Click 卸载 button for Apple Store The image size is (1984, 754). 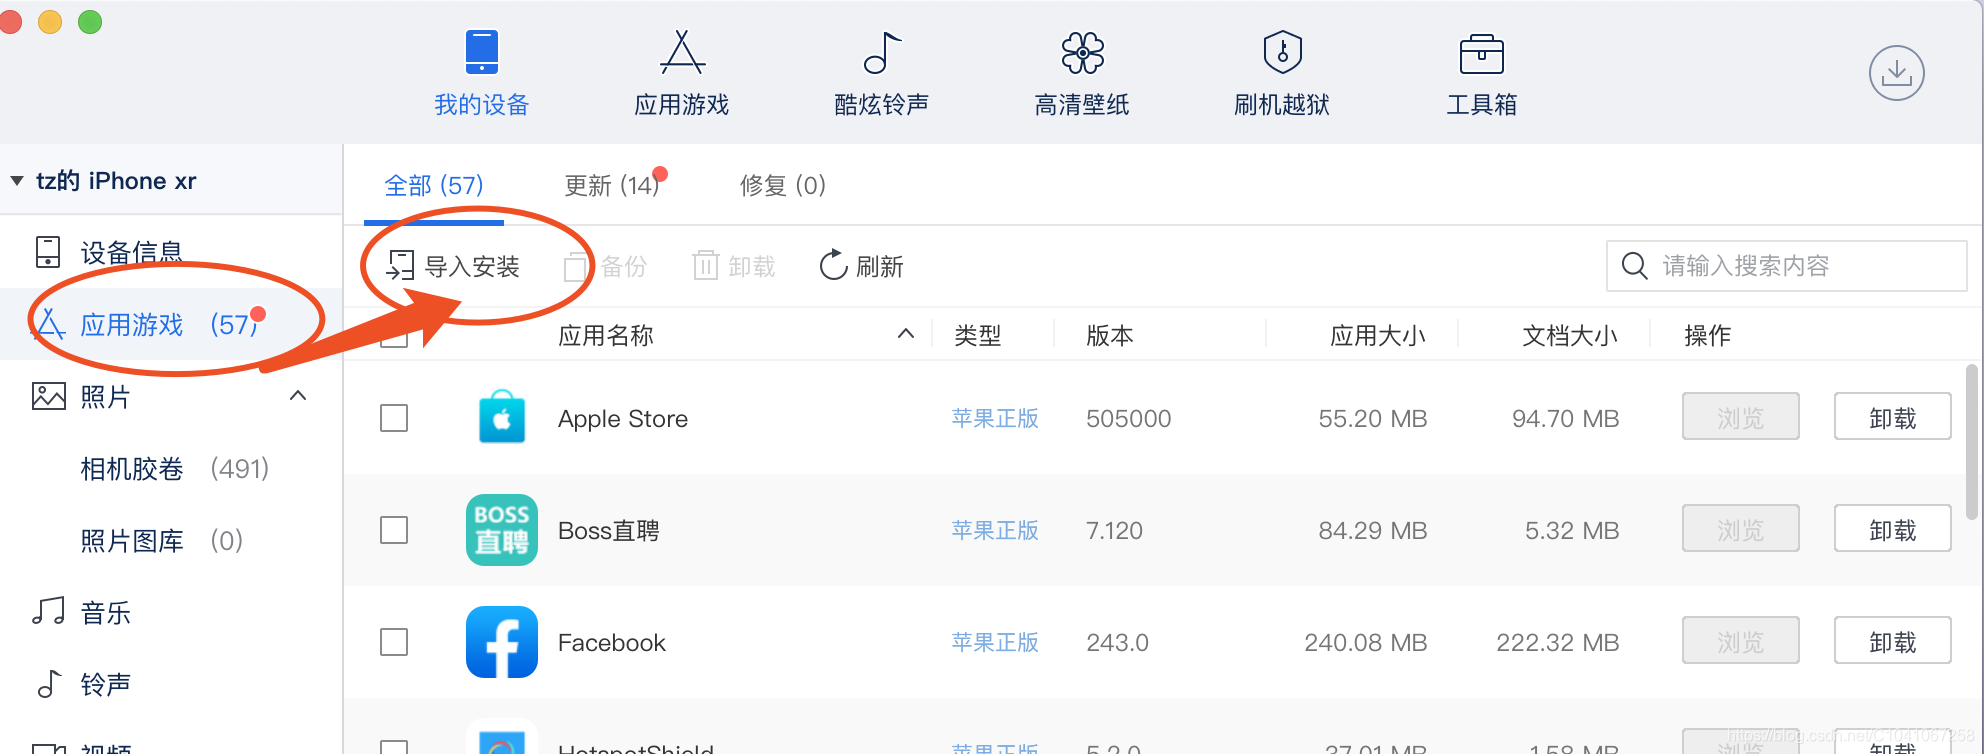1893,416
